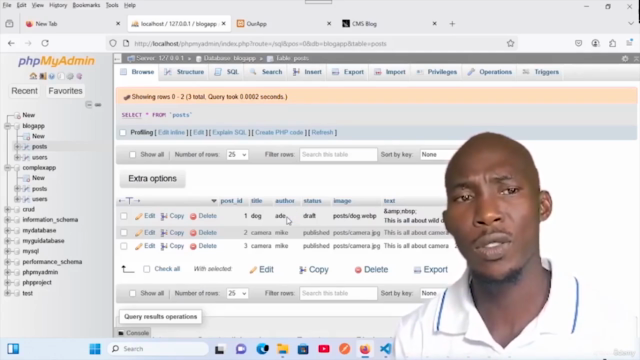Tick the Check all checkbox
640x360 pixels.
point(147,269)
